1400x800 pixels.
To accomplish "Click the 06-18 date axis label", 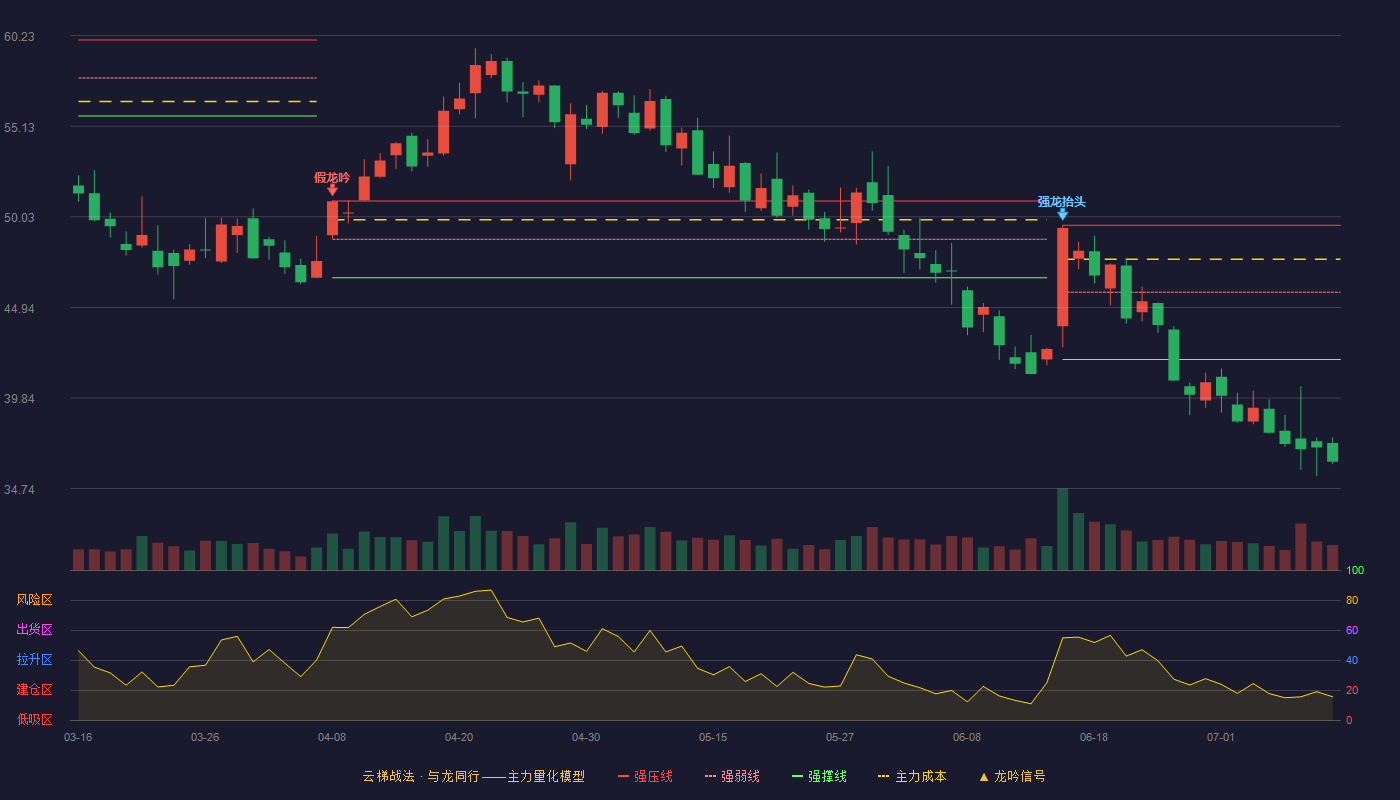I will pyautogui.click(x=1094, y=737).
